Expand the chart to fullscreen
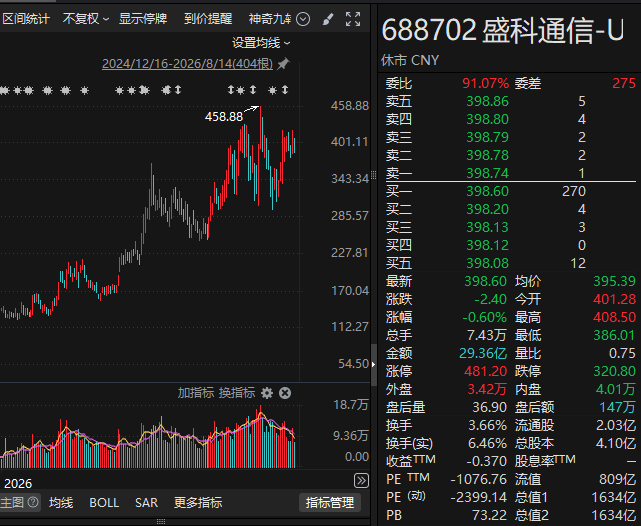This screenshot has height=526, width=641. coord(353,19)
